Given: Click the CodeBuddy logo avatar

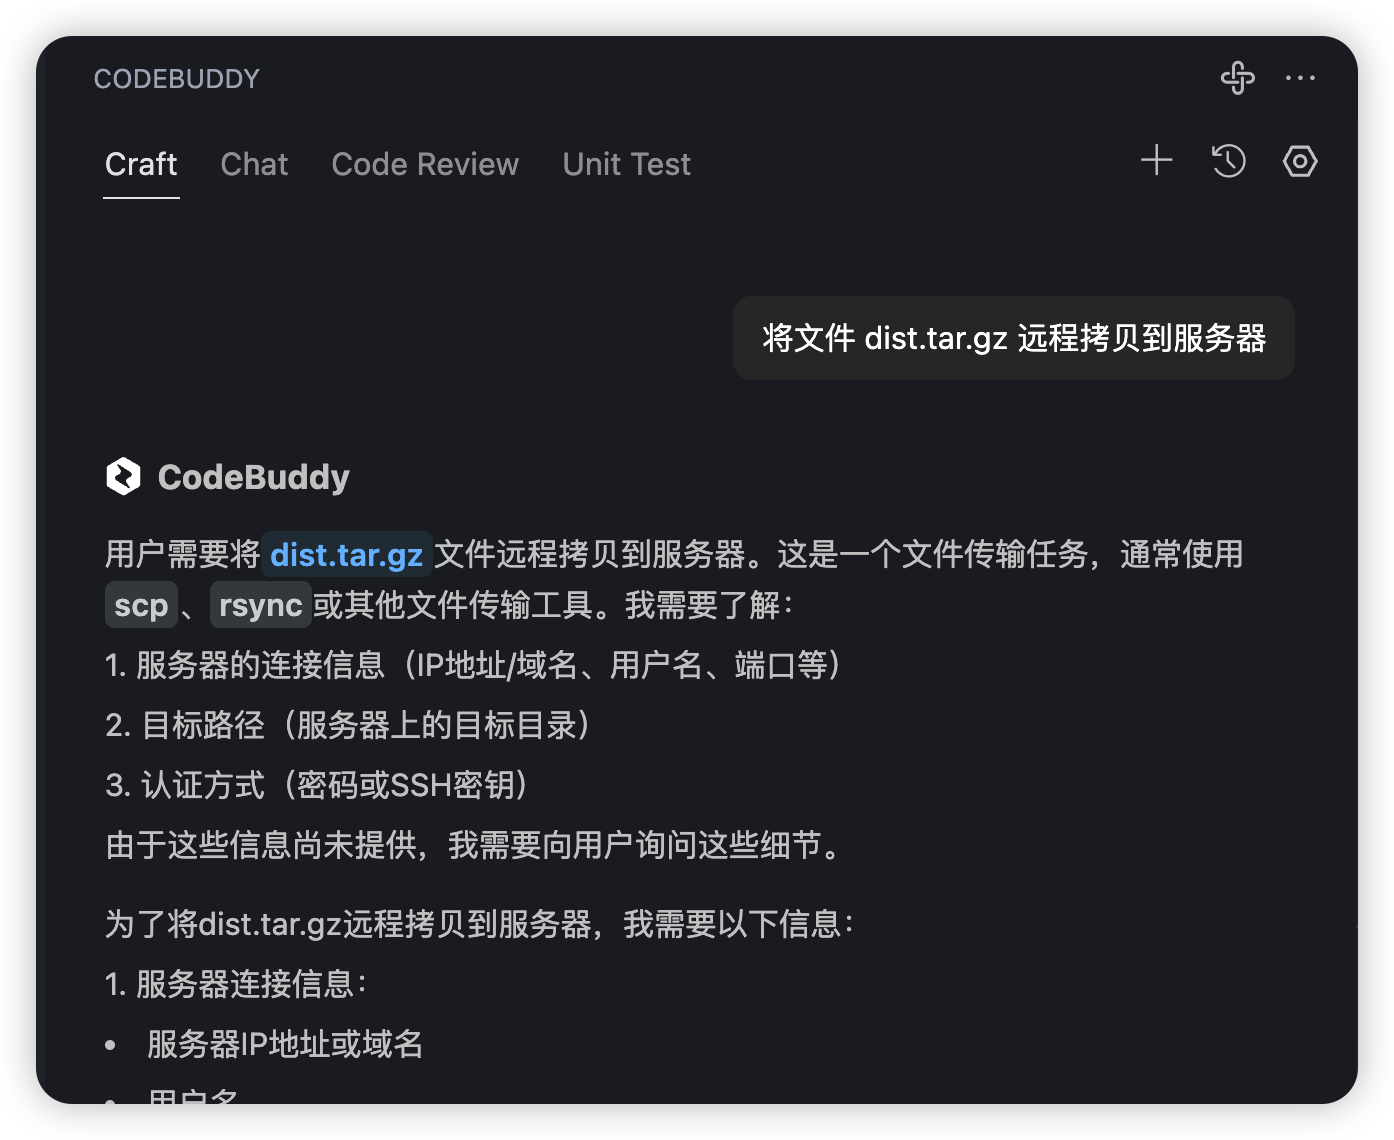Looking at the screenshot, I should coord(124,476).
